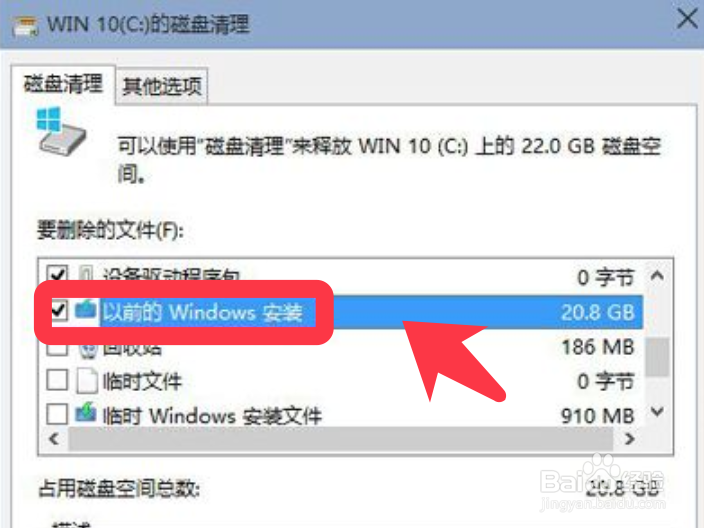704x528 pixels.
Task: Click the file list scroll down arrow
Action: click(x=657, y=411)
